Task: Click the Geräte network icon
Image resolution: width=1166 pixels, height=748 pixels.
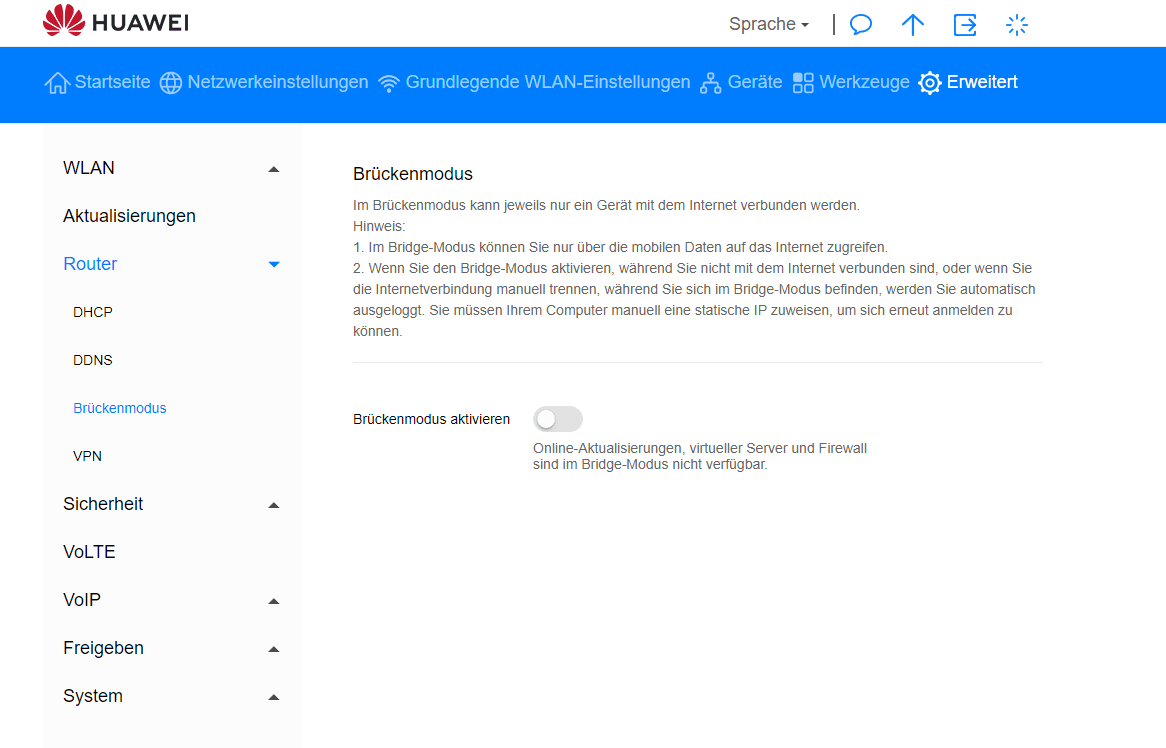Action: 711,83
